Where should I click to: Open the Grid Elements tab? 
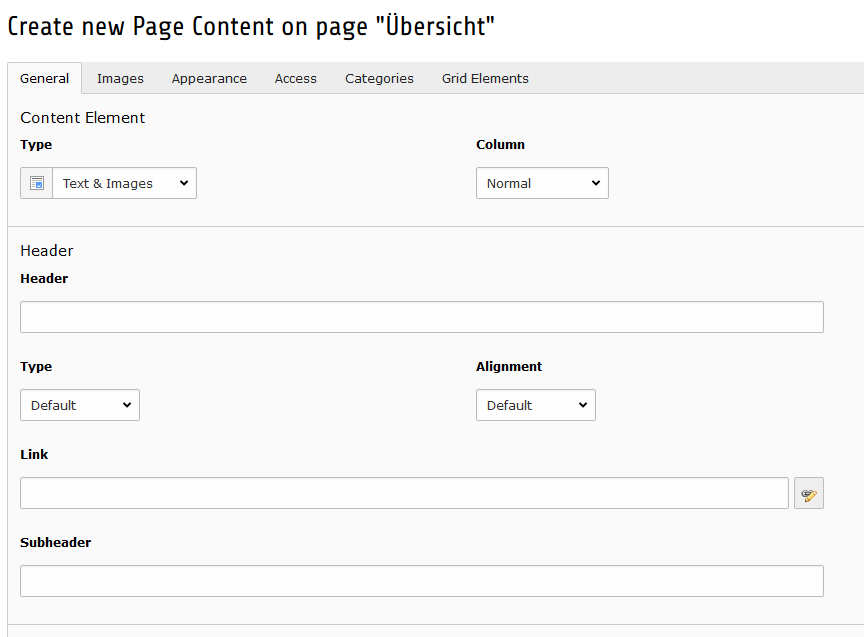pos(485,78)
